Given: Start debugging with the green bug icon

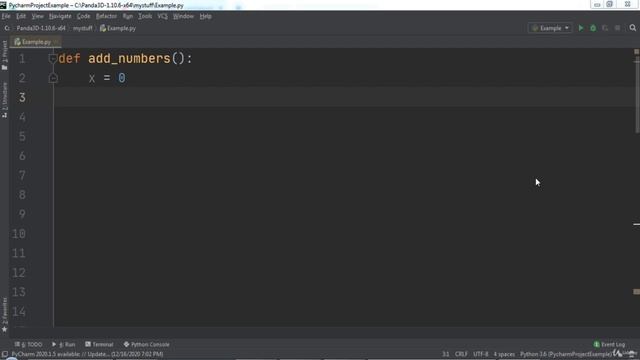Looking at the screenshot, I should 593,28.
